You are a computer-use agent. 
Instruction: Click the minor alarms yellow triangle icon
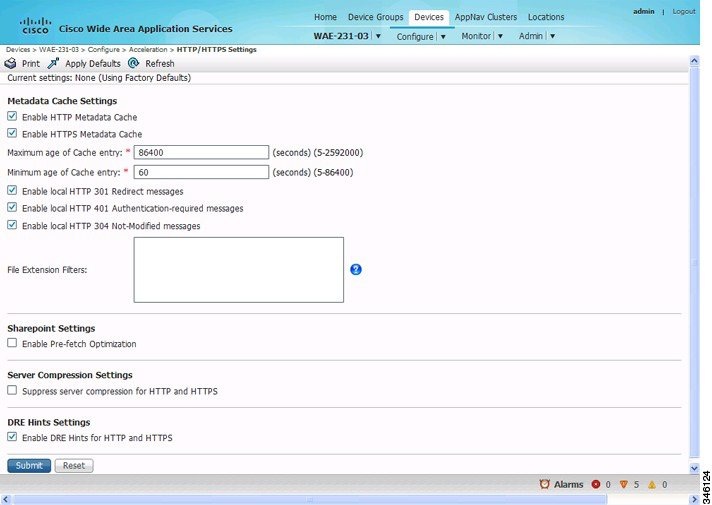point(652,485)
